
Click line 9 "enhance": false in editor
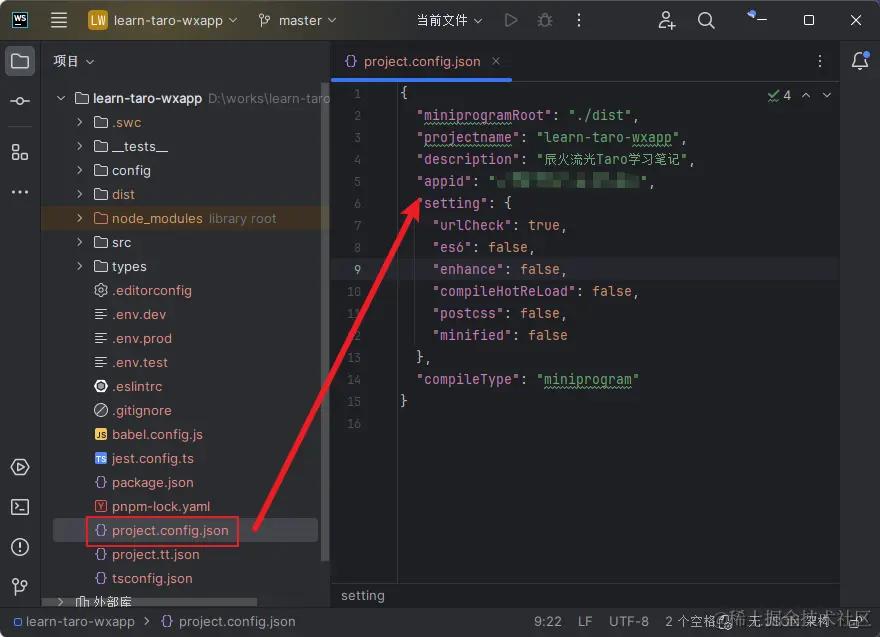tap(499, 269)
